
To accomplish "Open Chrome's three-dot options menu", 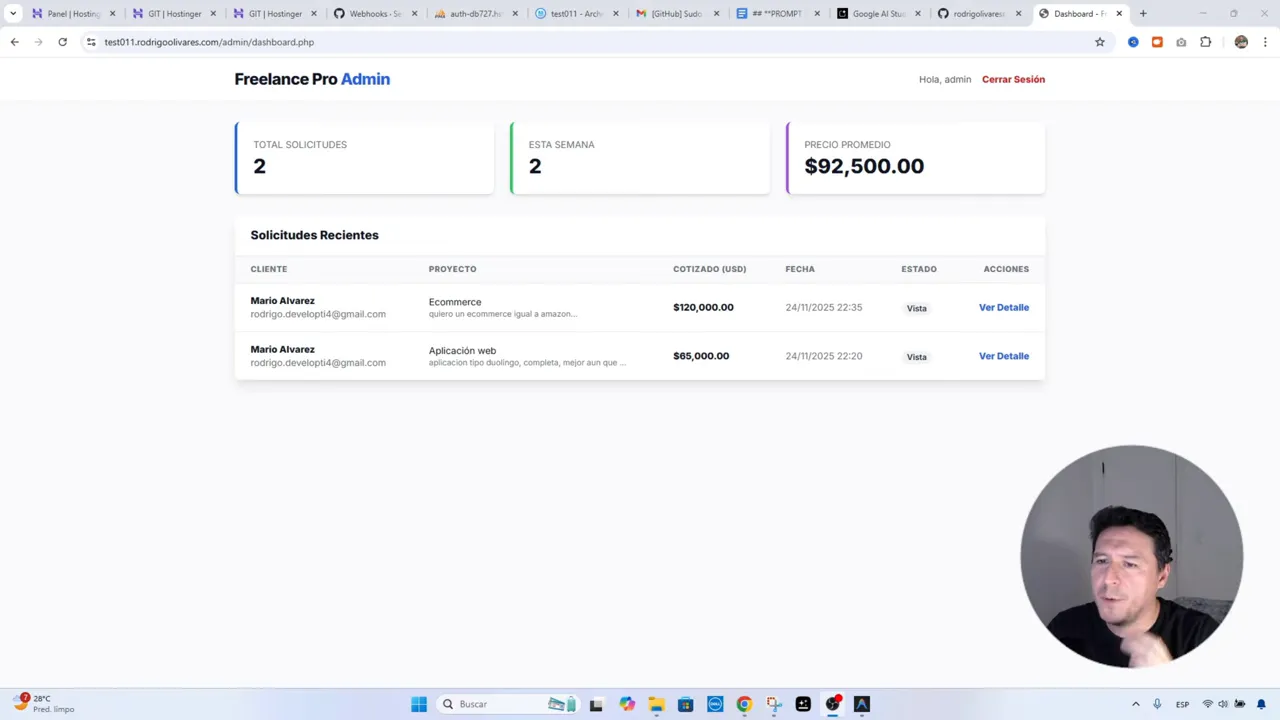I will 1266,42.
